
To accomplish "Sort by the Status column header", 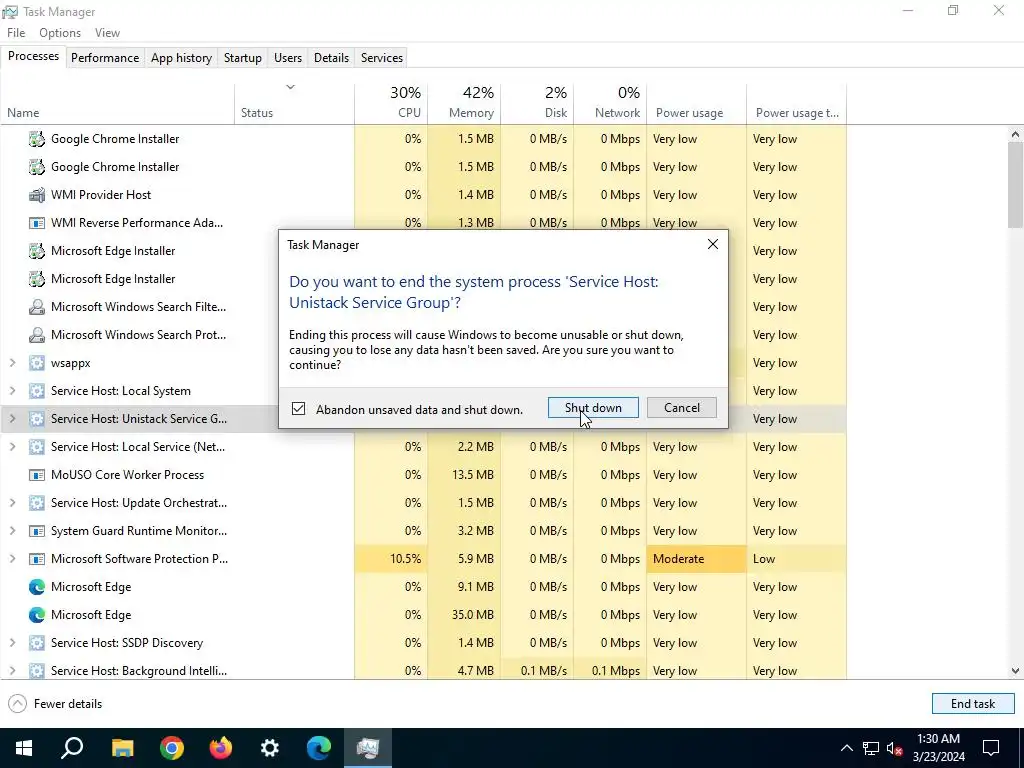I will coord(295,103).
